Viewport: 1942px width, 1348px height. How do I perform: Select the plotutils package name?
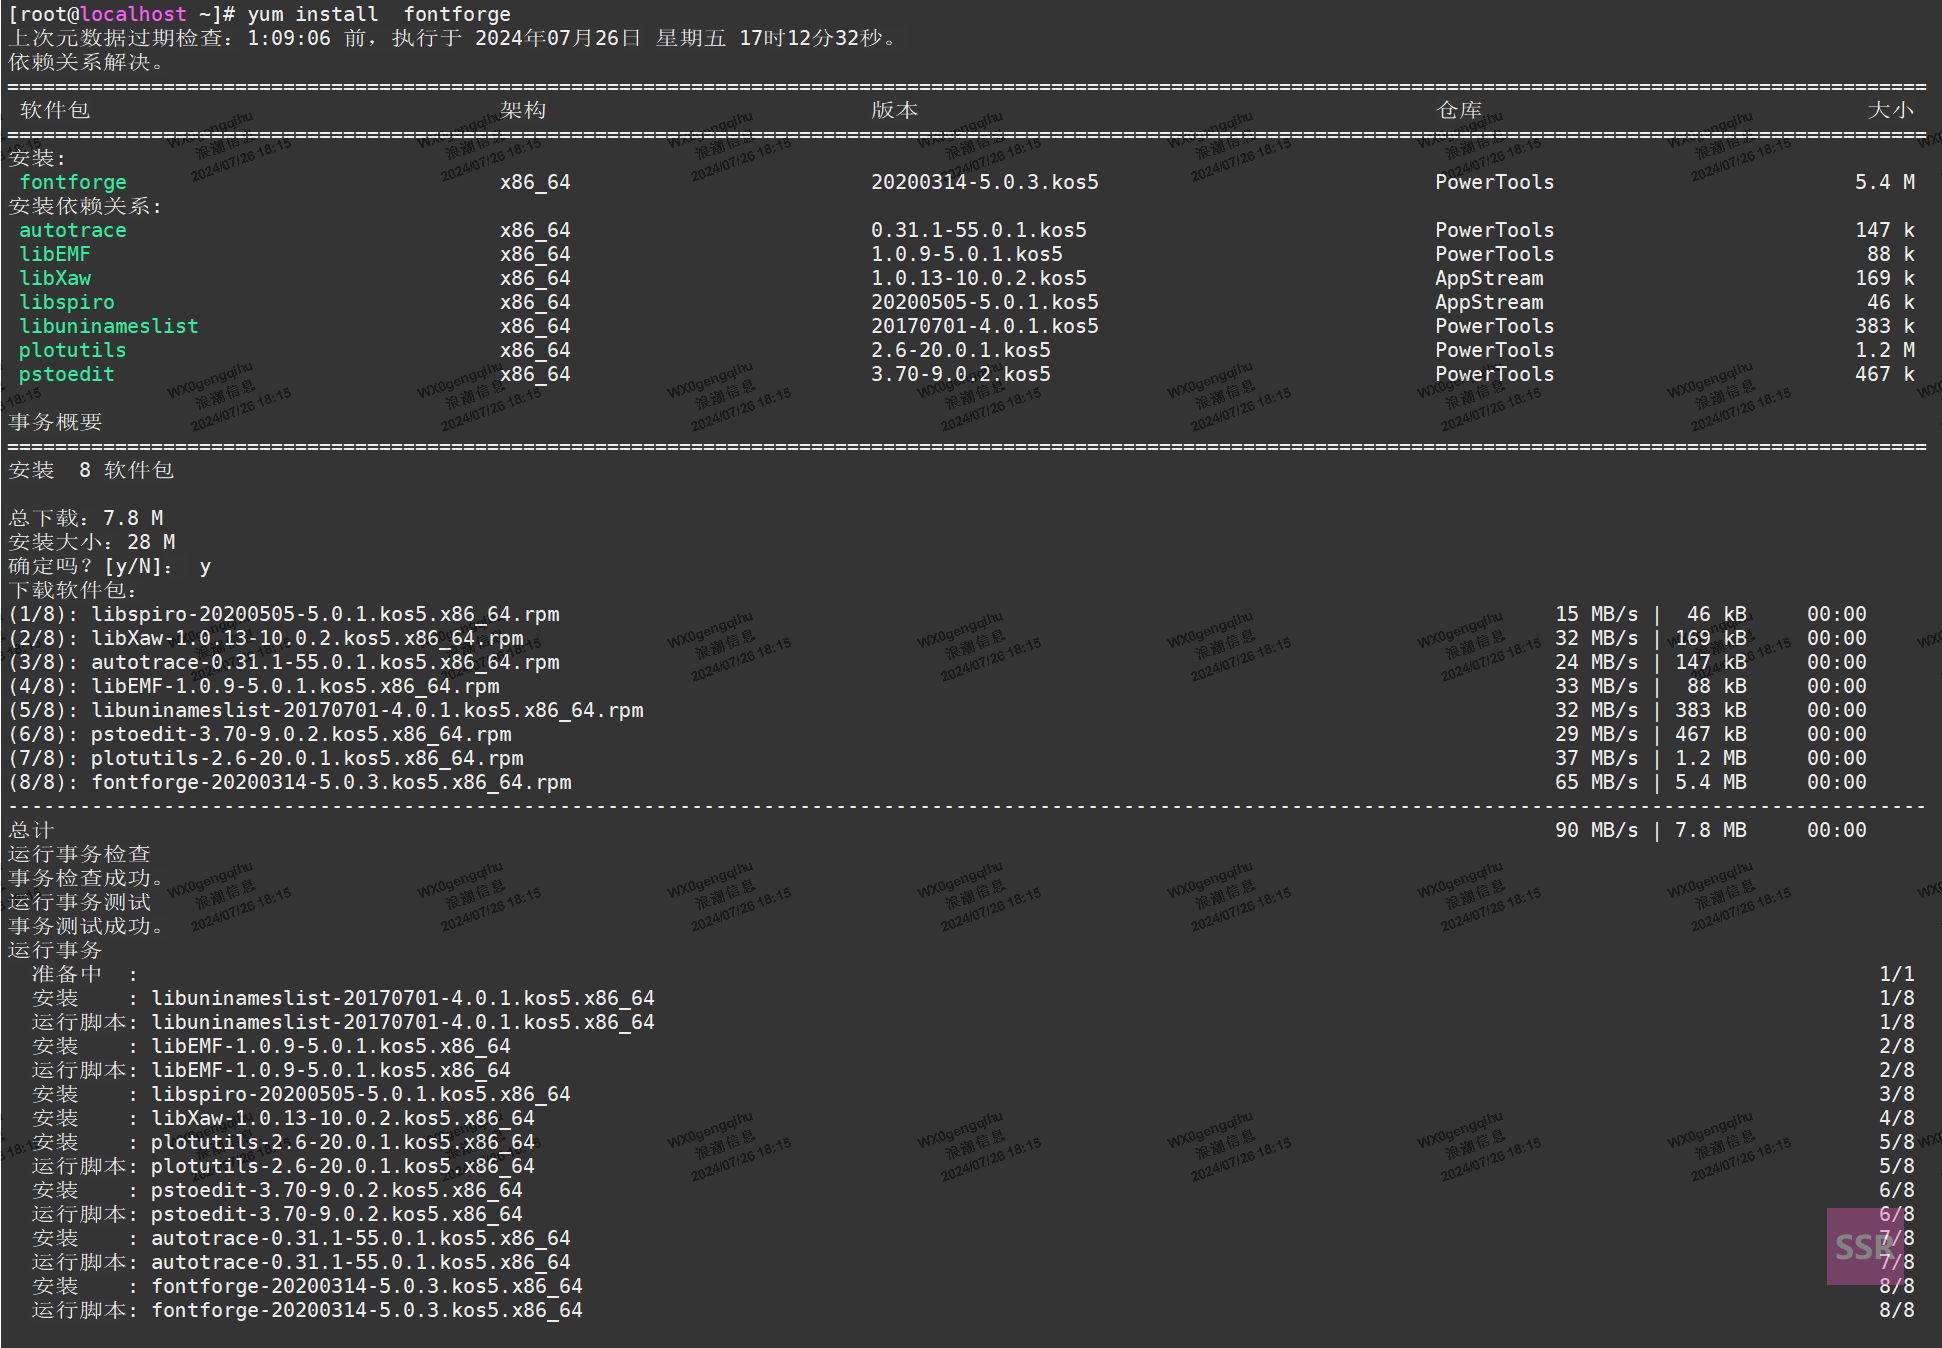(x=72, y=350)
